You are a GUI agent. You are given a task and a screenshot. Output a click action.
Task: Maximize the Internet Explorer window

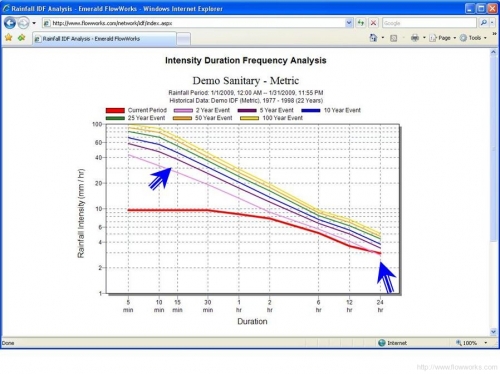tap(481, 8)
